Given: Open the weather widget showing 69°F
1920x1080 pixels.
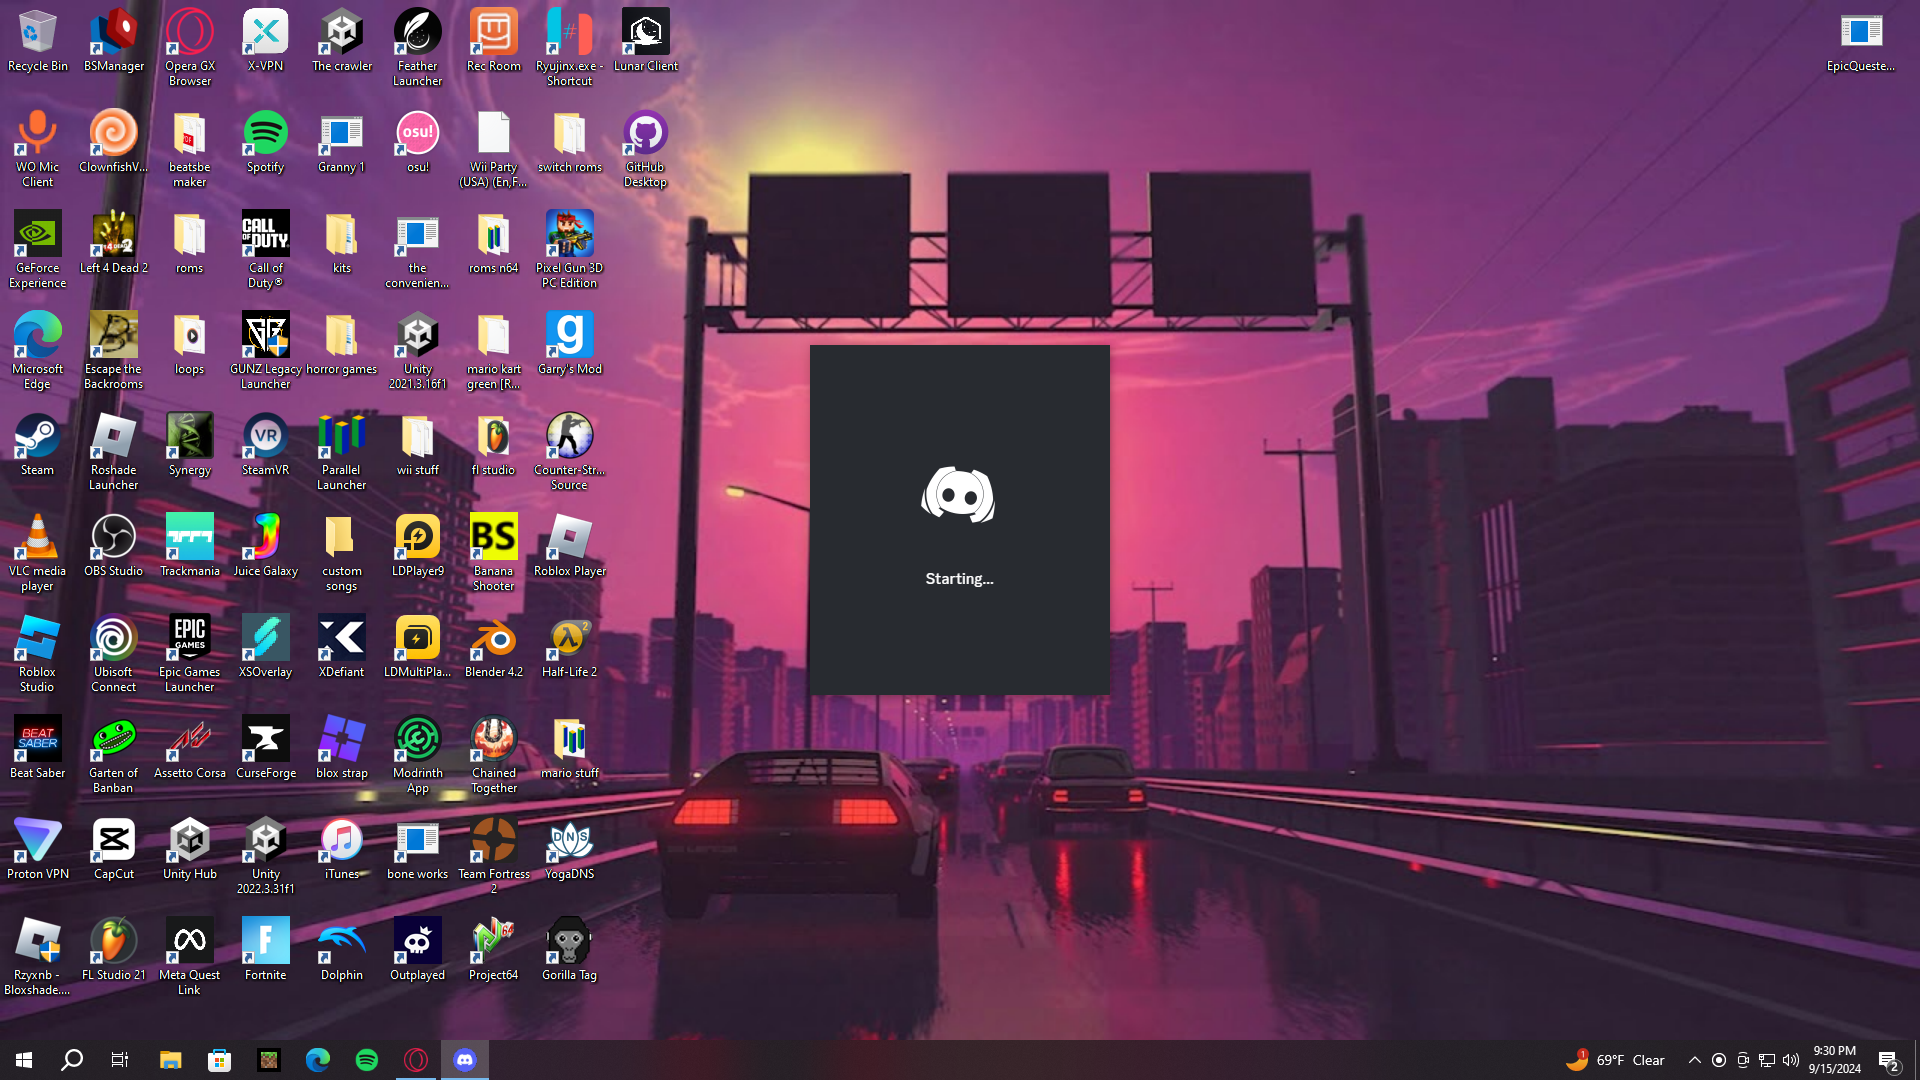Looking at the screenshot, I should (x=1615, y=1060).
